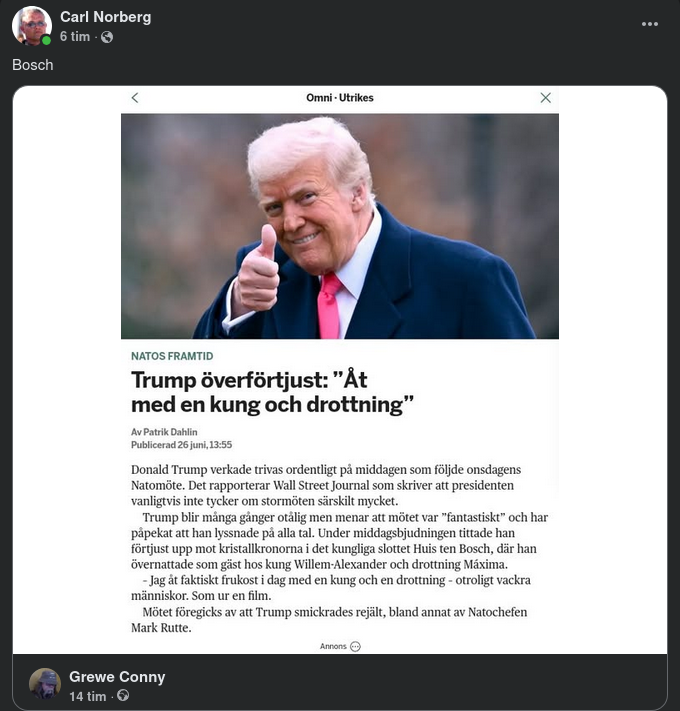Click the "Omni · Utrikes" header title
The image size is (680, 711).
(x=340, y=97)
